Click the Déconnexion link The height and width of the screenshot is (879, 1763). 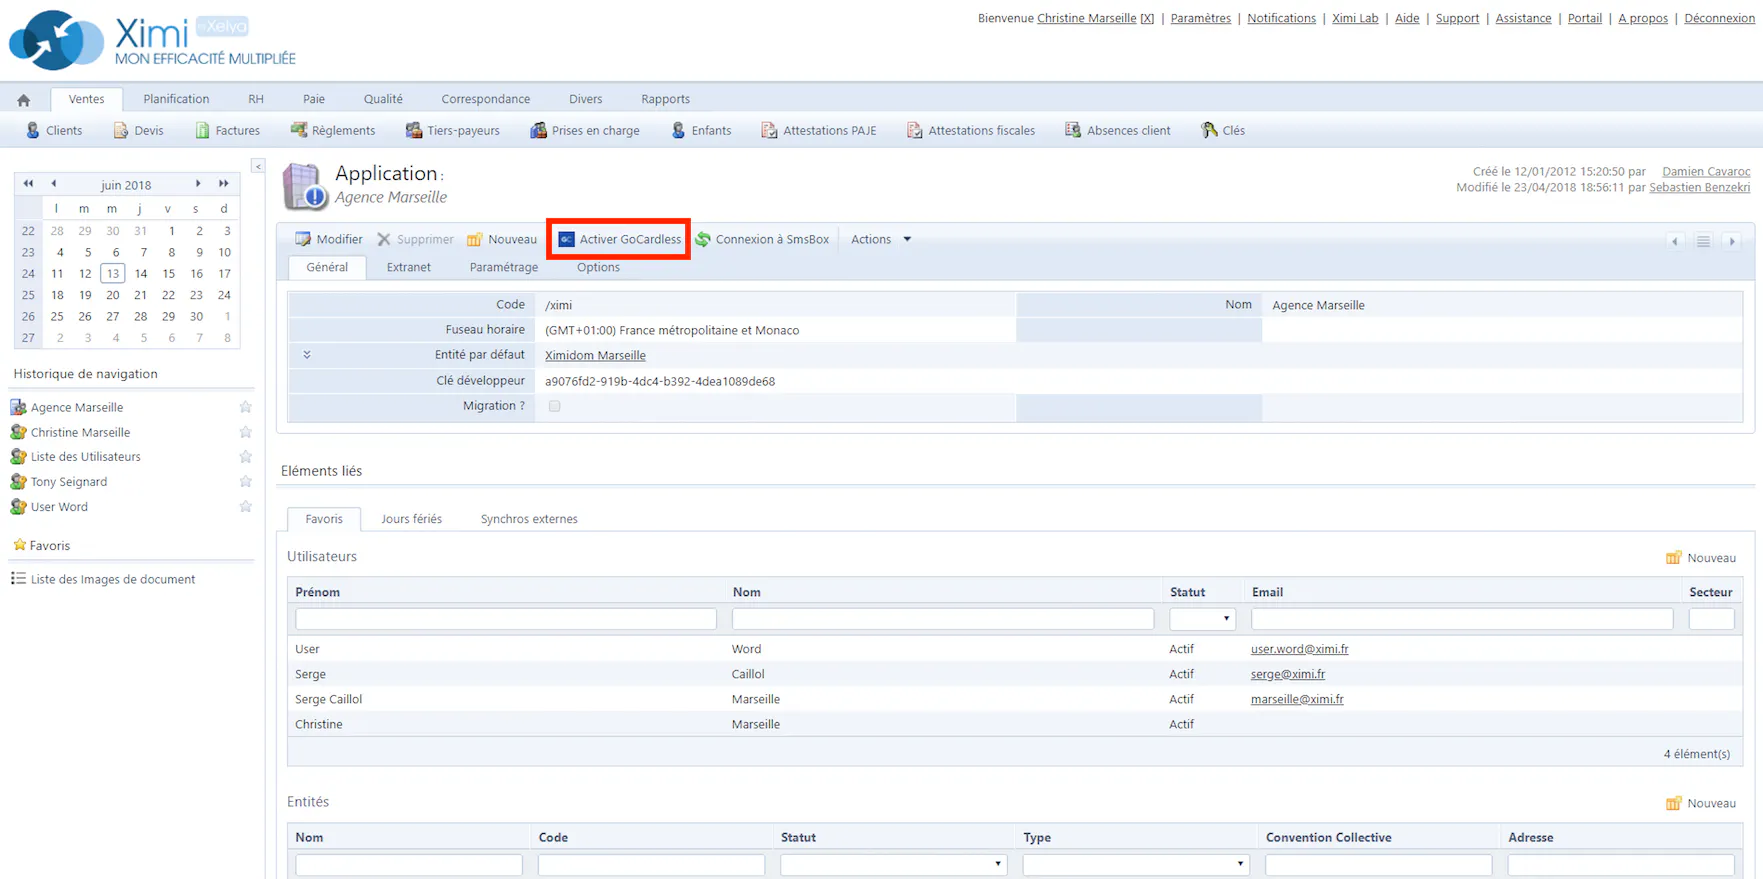pos(1719,18)
